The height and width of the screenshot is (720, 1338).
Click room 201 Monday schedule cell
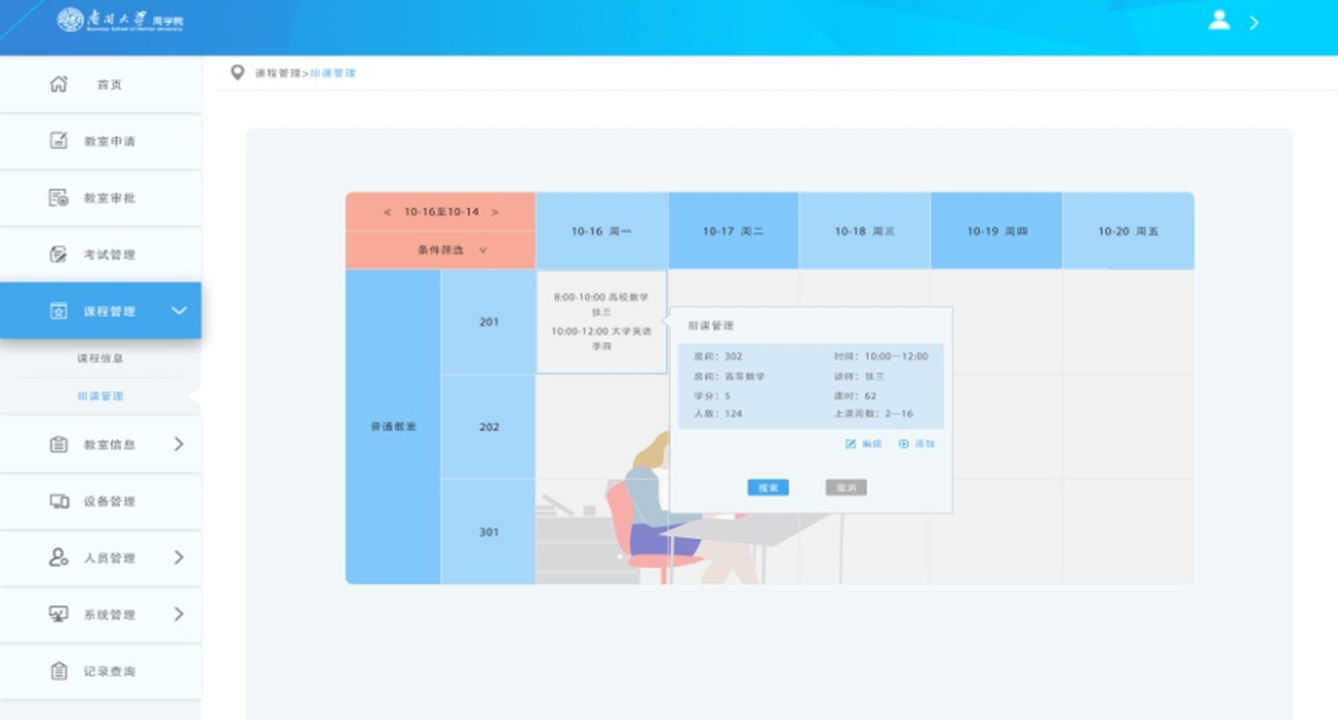pos(601,322)
